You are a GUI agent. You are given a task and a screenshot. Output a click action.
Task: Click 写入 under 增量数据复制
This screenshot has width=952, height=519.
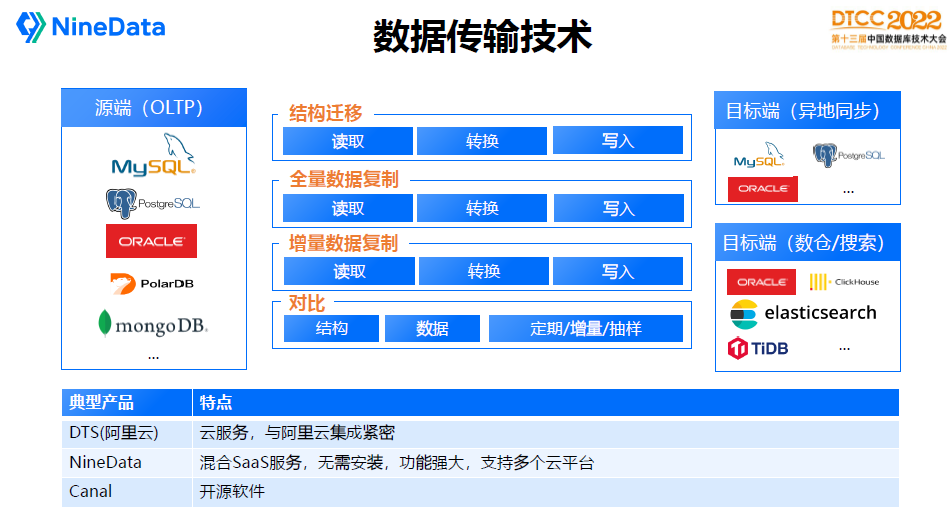(618, 271)
